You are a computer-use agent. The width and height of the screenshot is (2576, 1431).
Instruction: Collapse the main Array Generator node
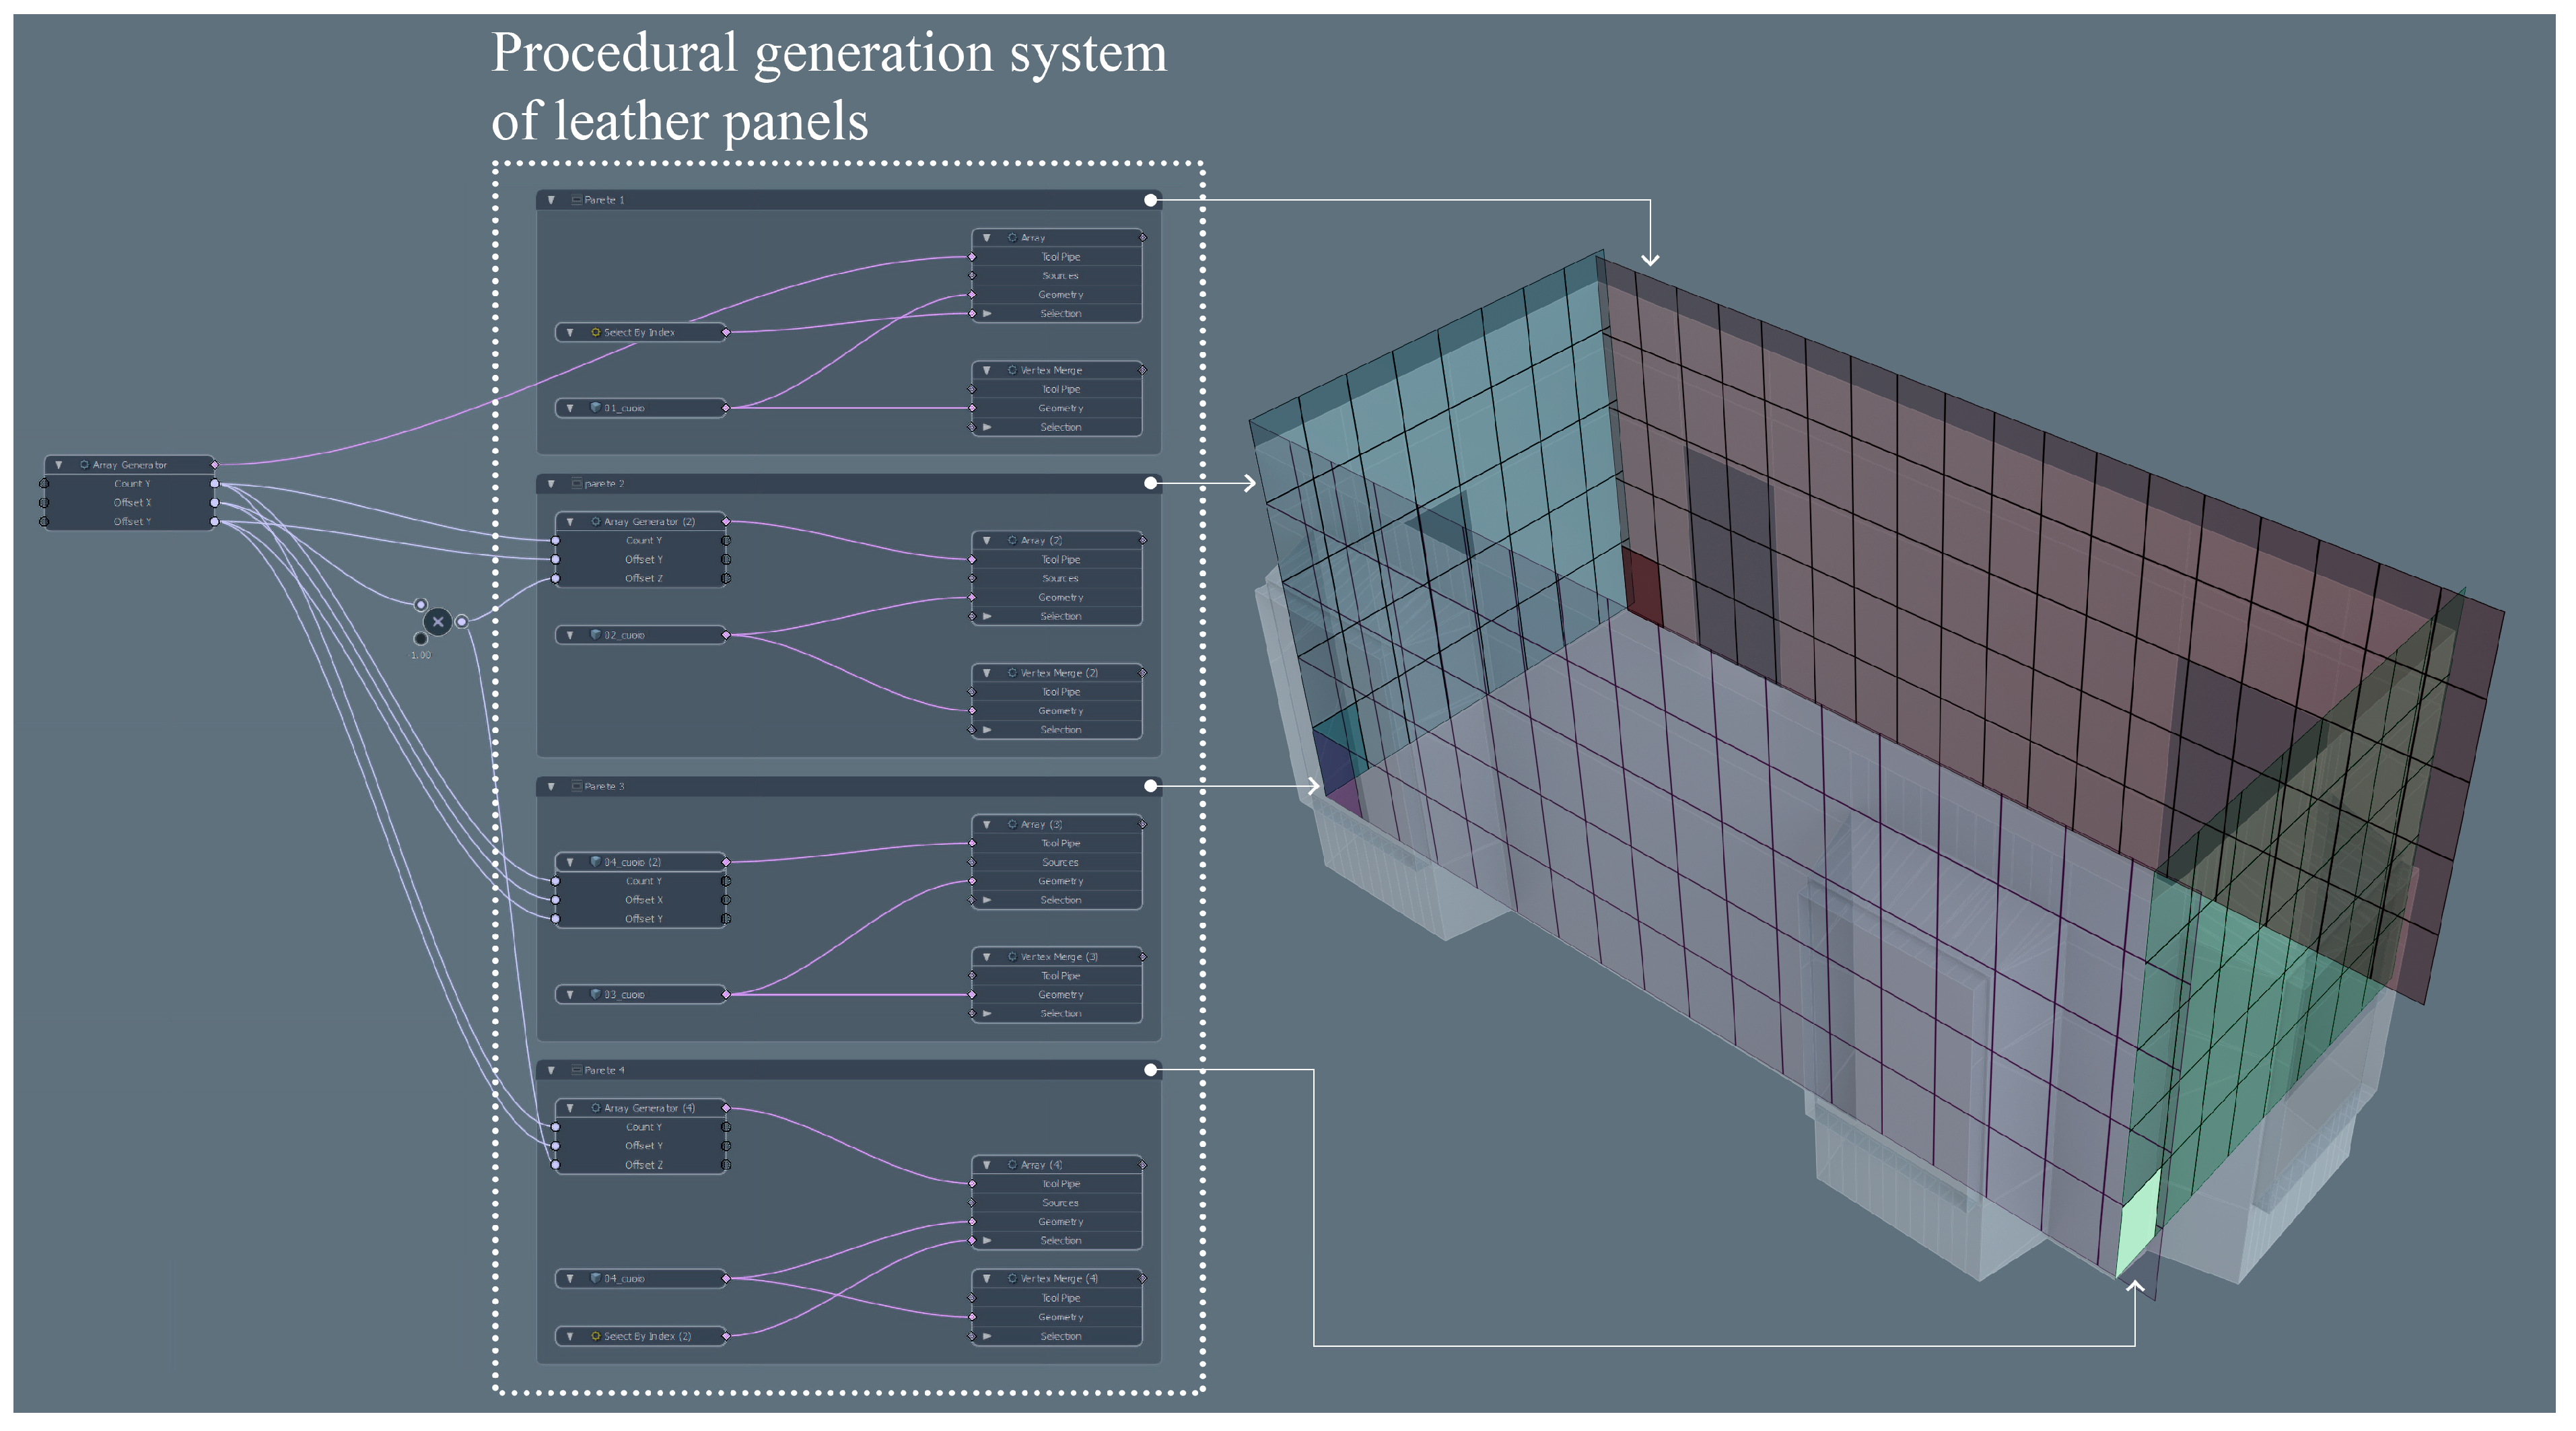click(59, 465)
